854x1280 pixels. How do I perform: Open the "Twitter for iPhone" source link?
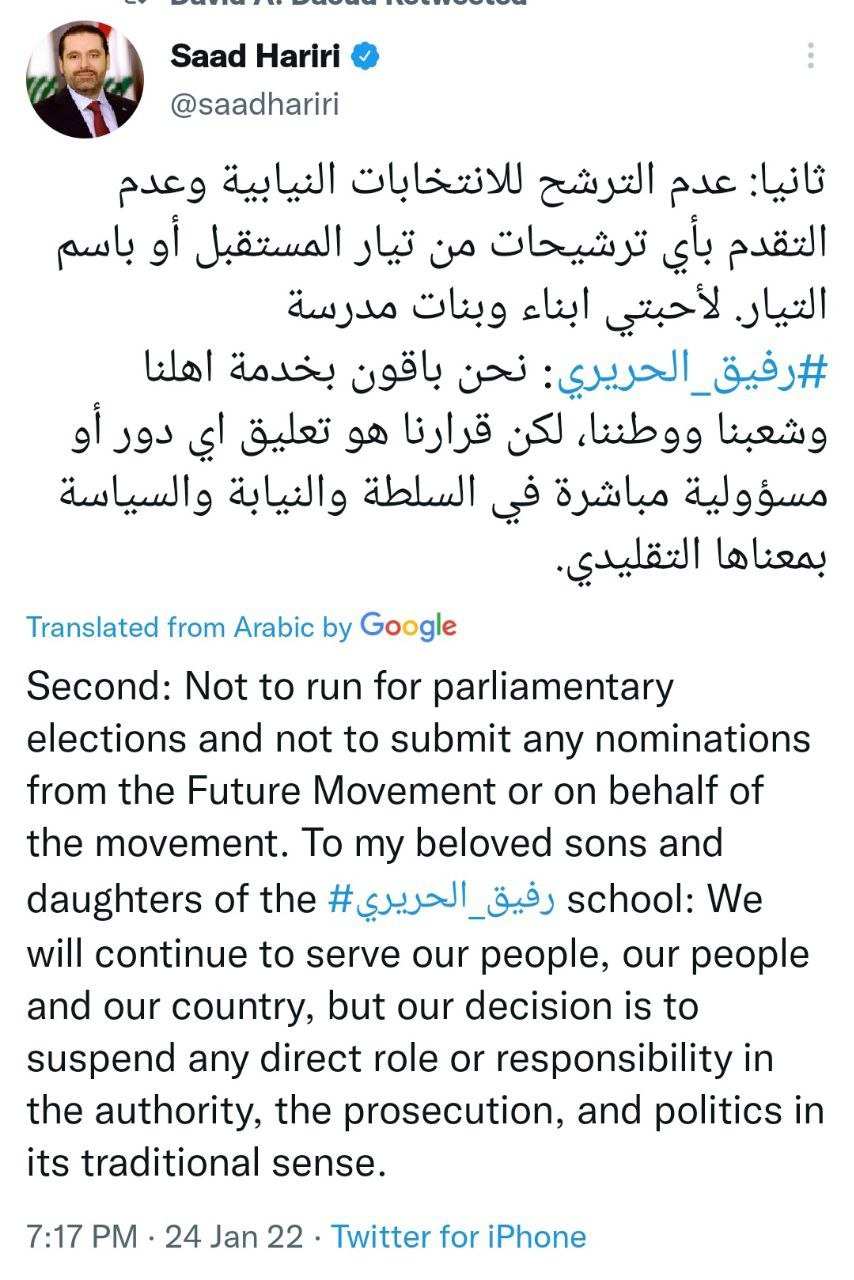click(458, 1237)
